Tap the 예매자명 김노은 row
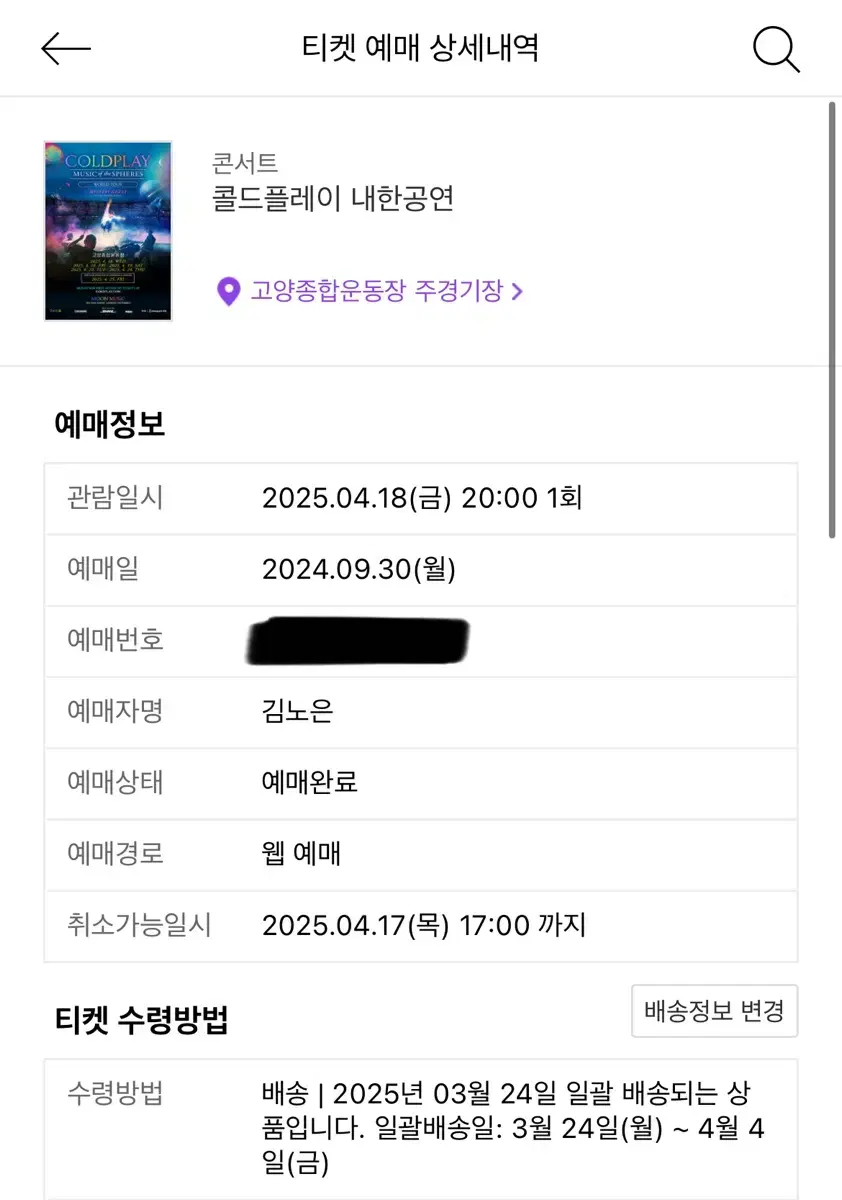 [x=421, y=713]
